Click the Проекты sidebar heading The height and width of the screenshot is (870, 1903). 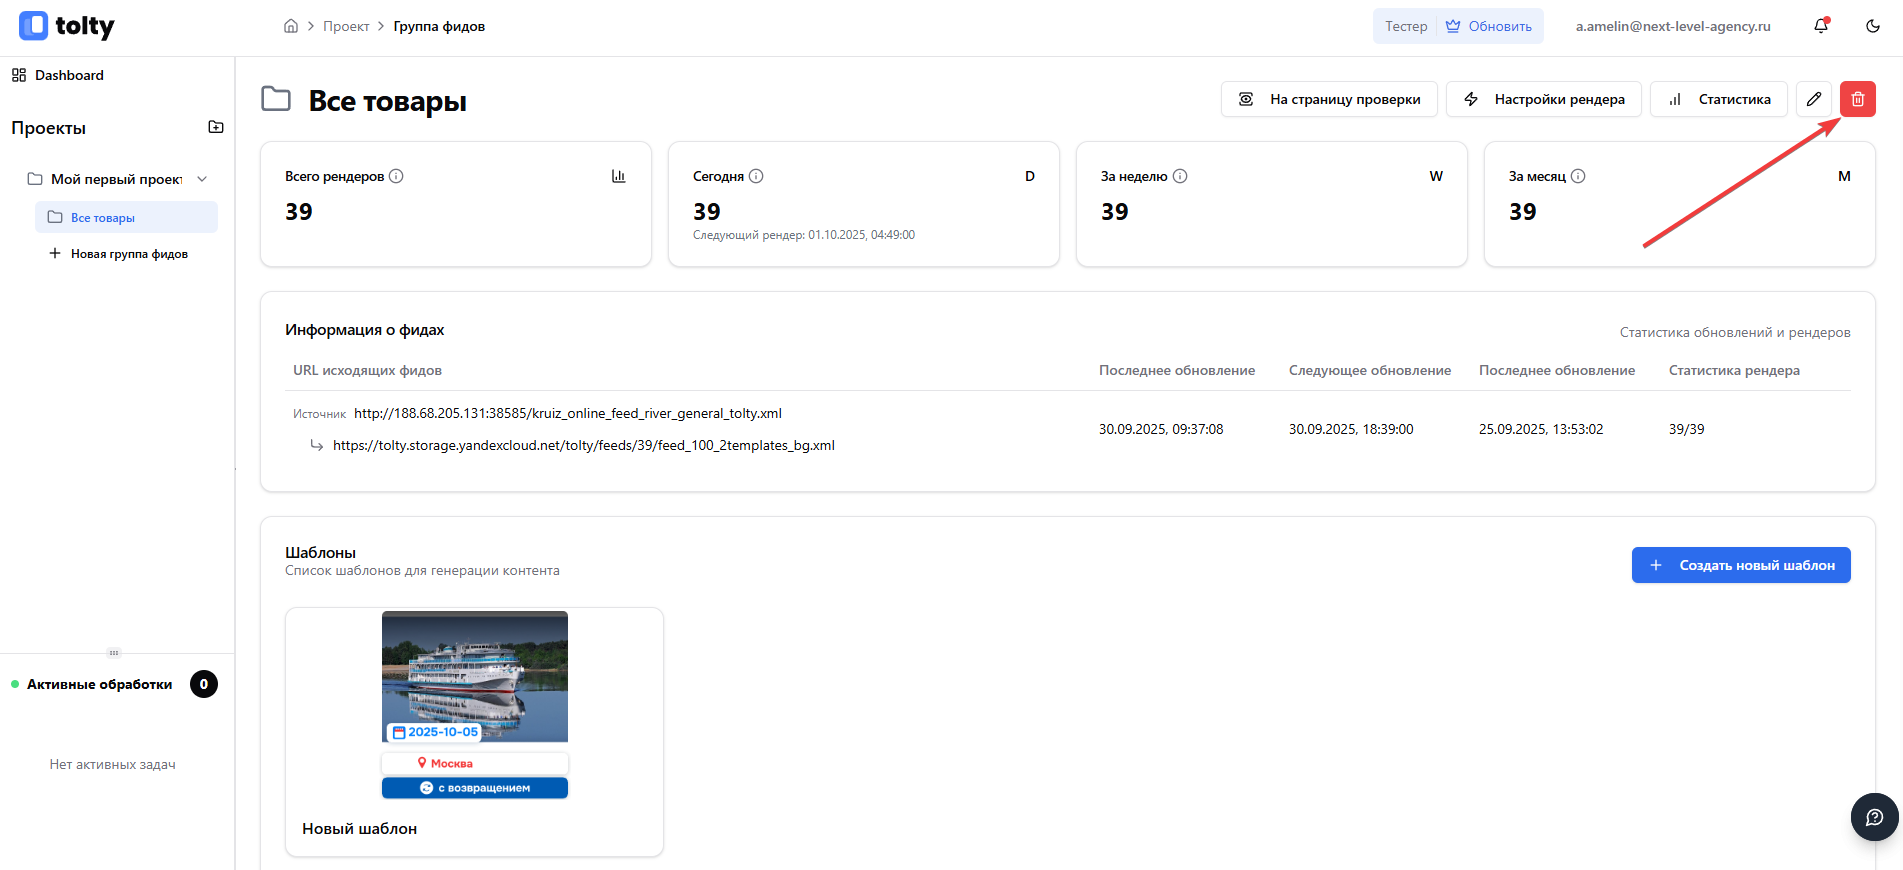[48, 128]
